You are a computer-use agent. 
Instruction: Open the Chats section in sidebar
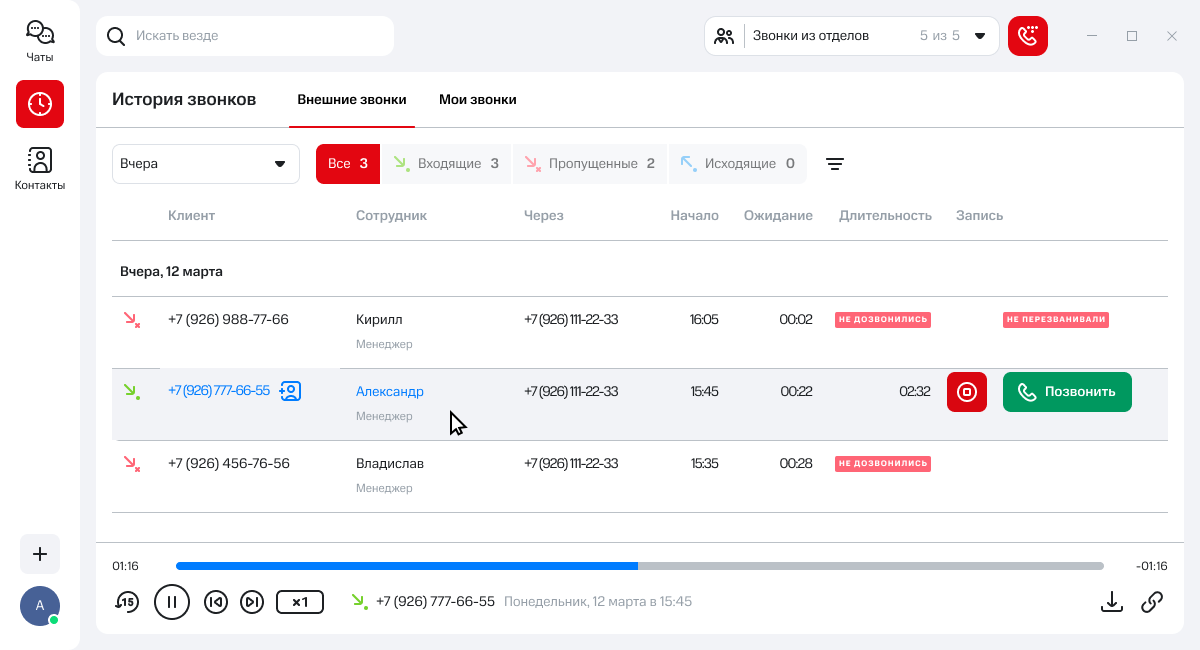click(x=40, y=41)
